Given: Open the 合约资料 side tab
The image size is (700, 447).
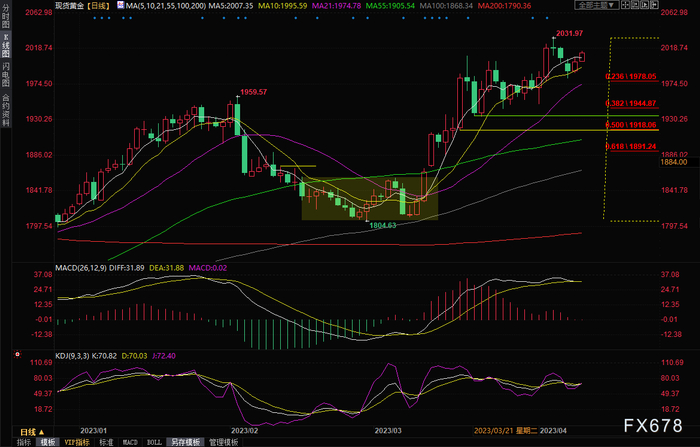Looking at the screenshot, I should point(6,110).
